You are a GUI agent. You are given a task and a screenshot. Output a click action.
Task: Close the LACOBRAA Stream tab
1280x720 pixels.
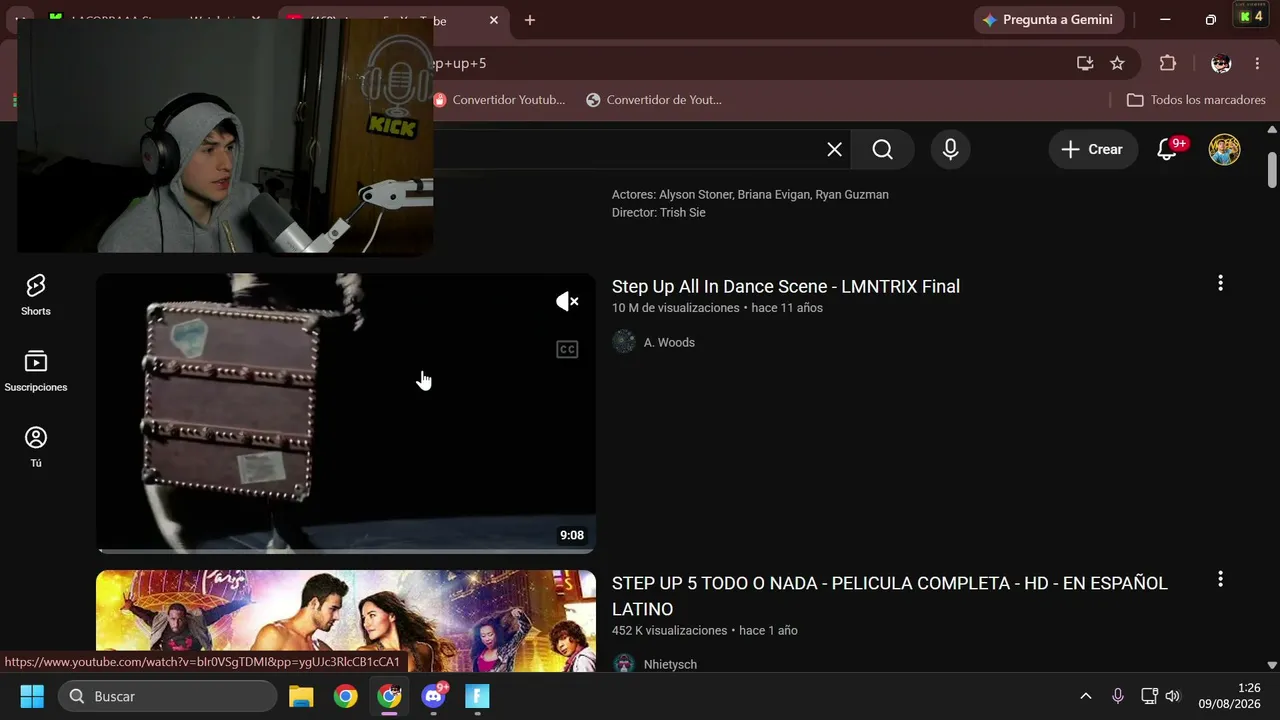256,20
